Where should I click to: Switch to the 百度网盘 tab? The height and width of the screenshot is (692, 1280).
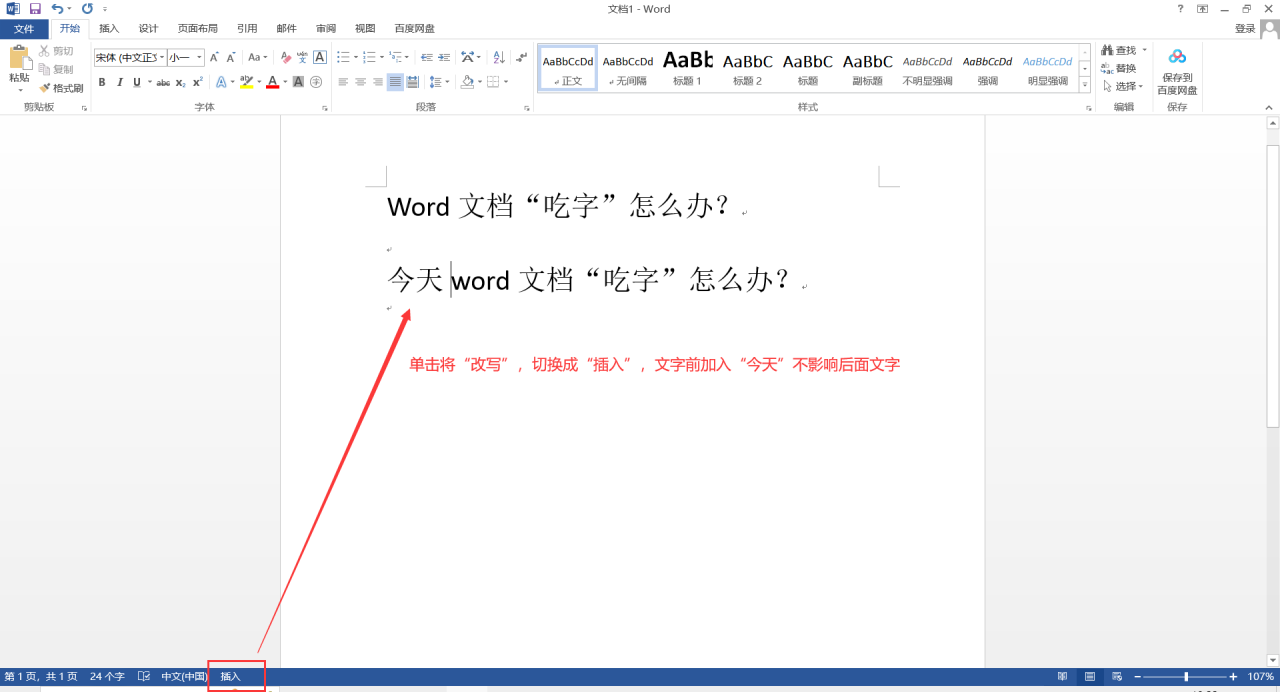(x=414, y=29)
